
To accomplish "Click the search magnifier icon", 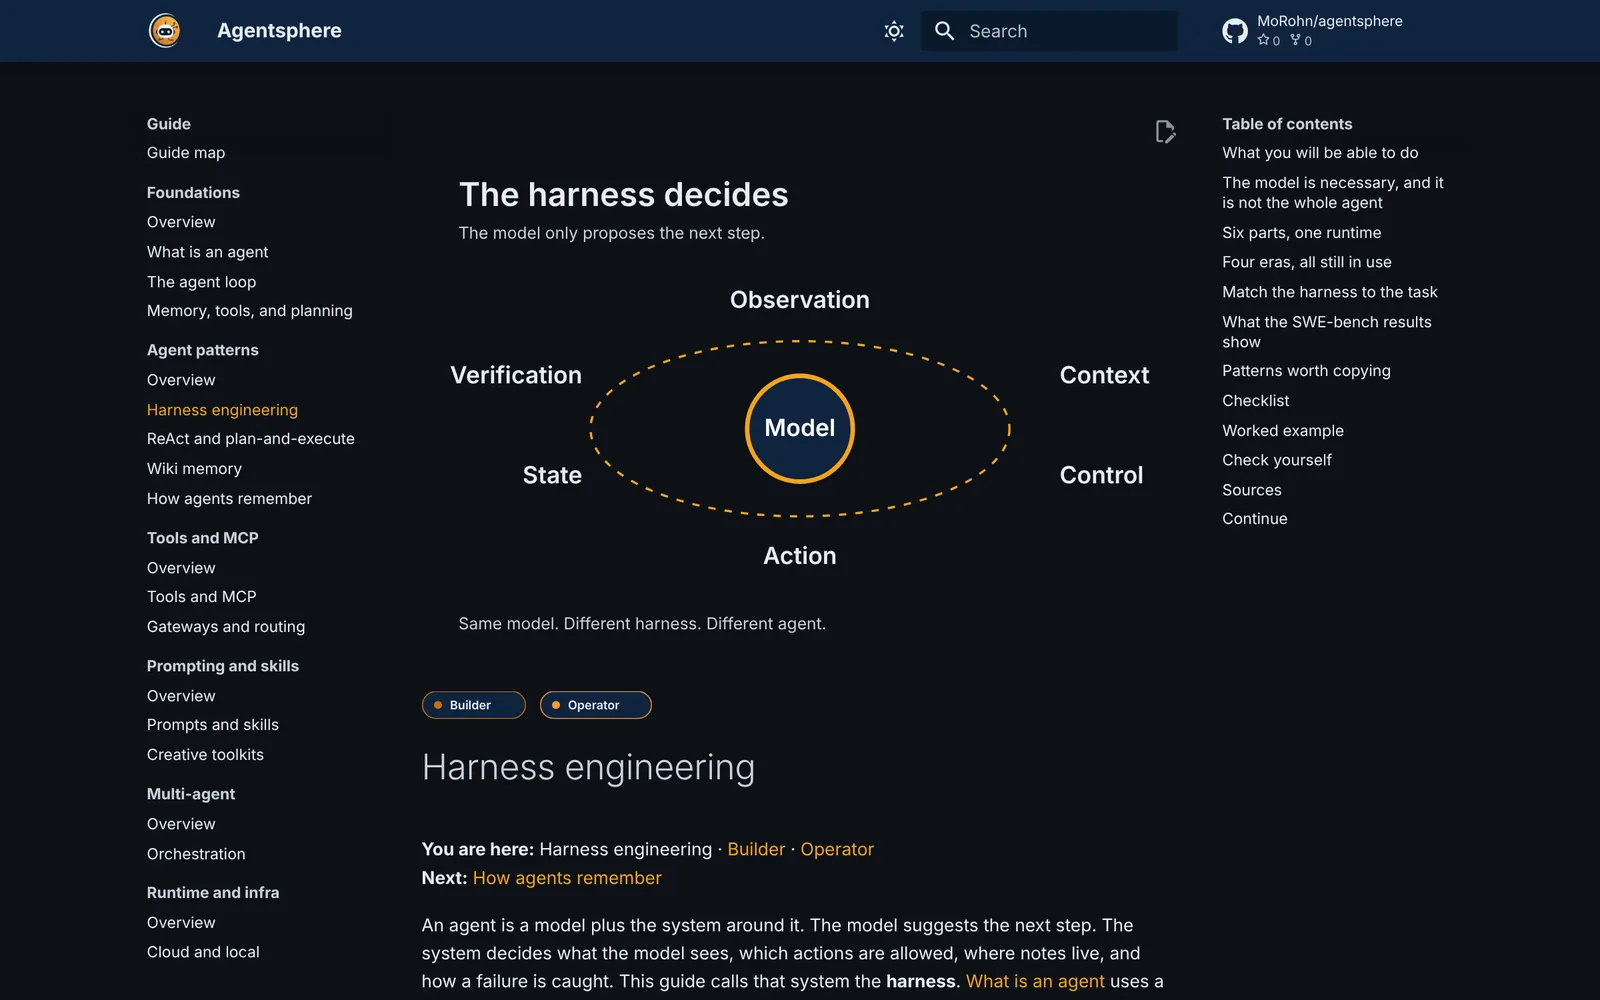I will (944, 31).
